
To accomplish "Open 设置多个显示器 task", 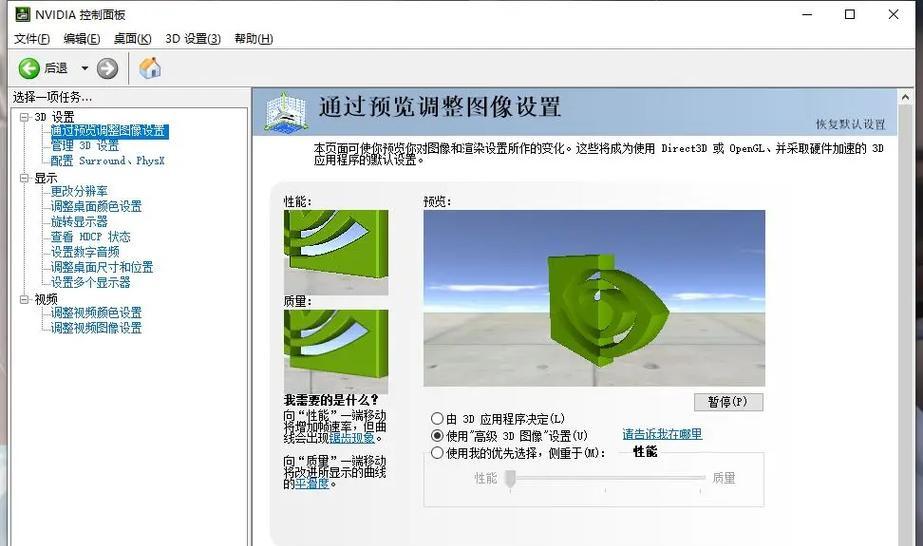I will point(91,282).
